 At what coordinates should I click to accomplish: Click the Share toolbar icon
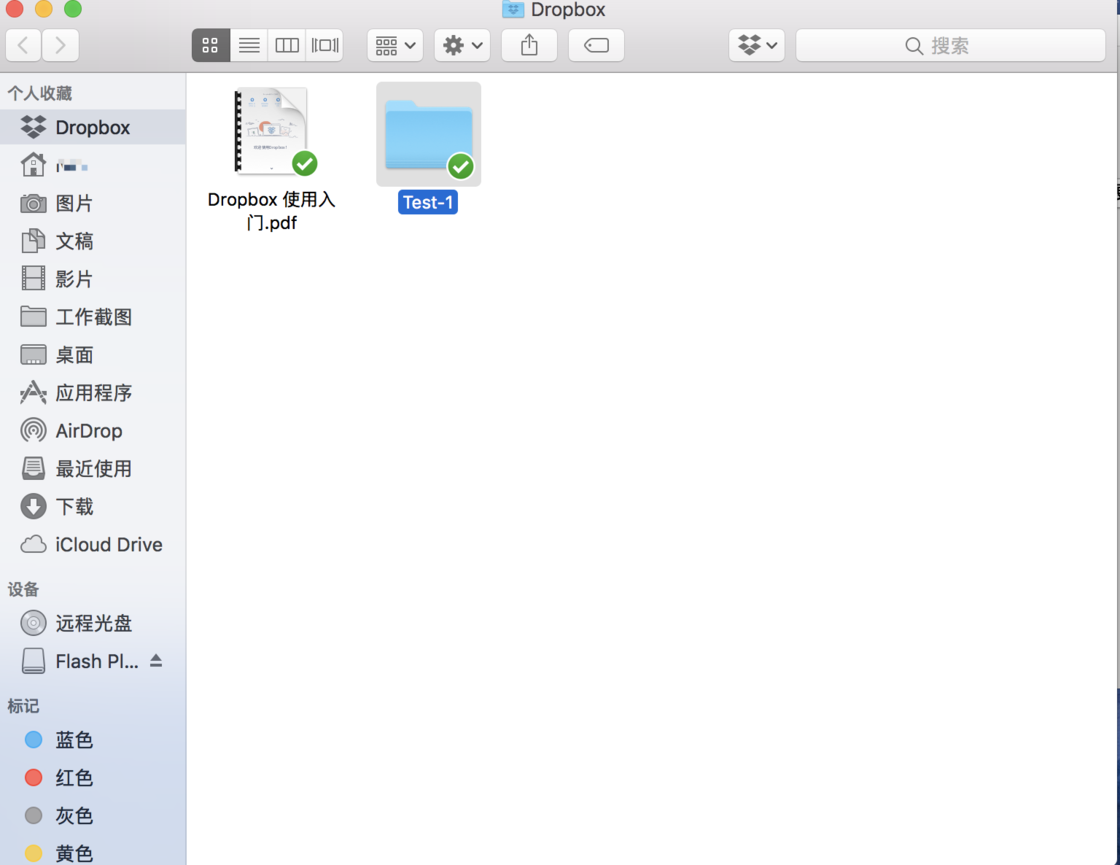coord(529,46)
